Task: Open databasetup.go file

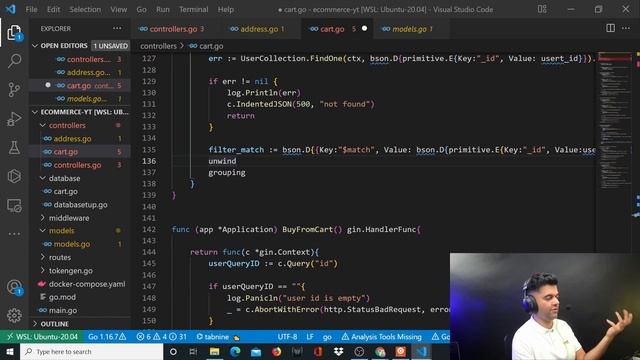Action: [x=80, y=204]
